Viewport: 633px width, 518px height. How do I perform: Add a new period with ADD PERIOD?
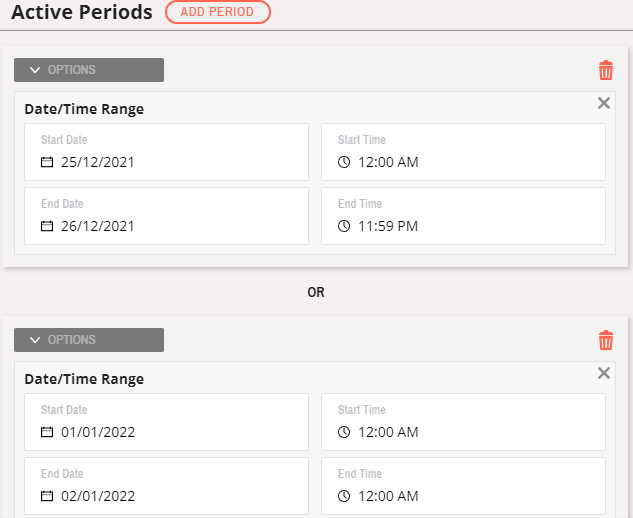tap(218, 12)
